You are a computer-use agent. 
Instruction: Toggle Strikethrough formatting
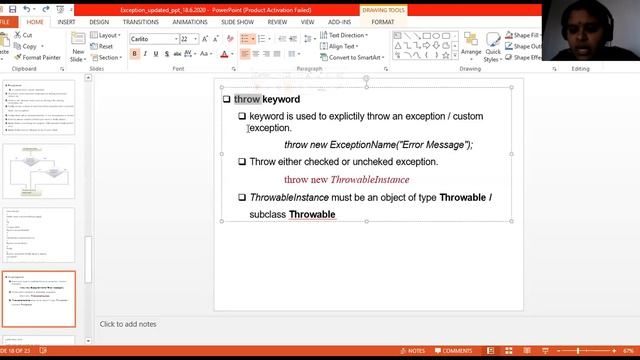click(177, 53)
